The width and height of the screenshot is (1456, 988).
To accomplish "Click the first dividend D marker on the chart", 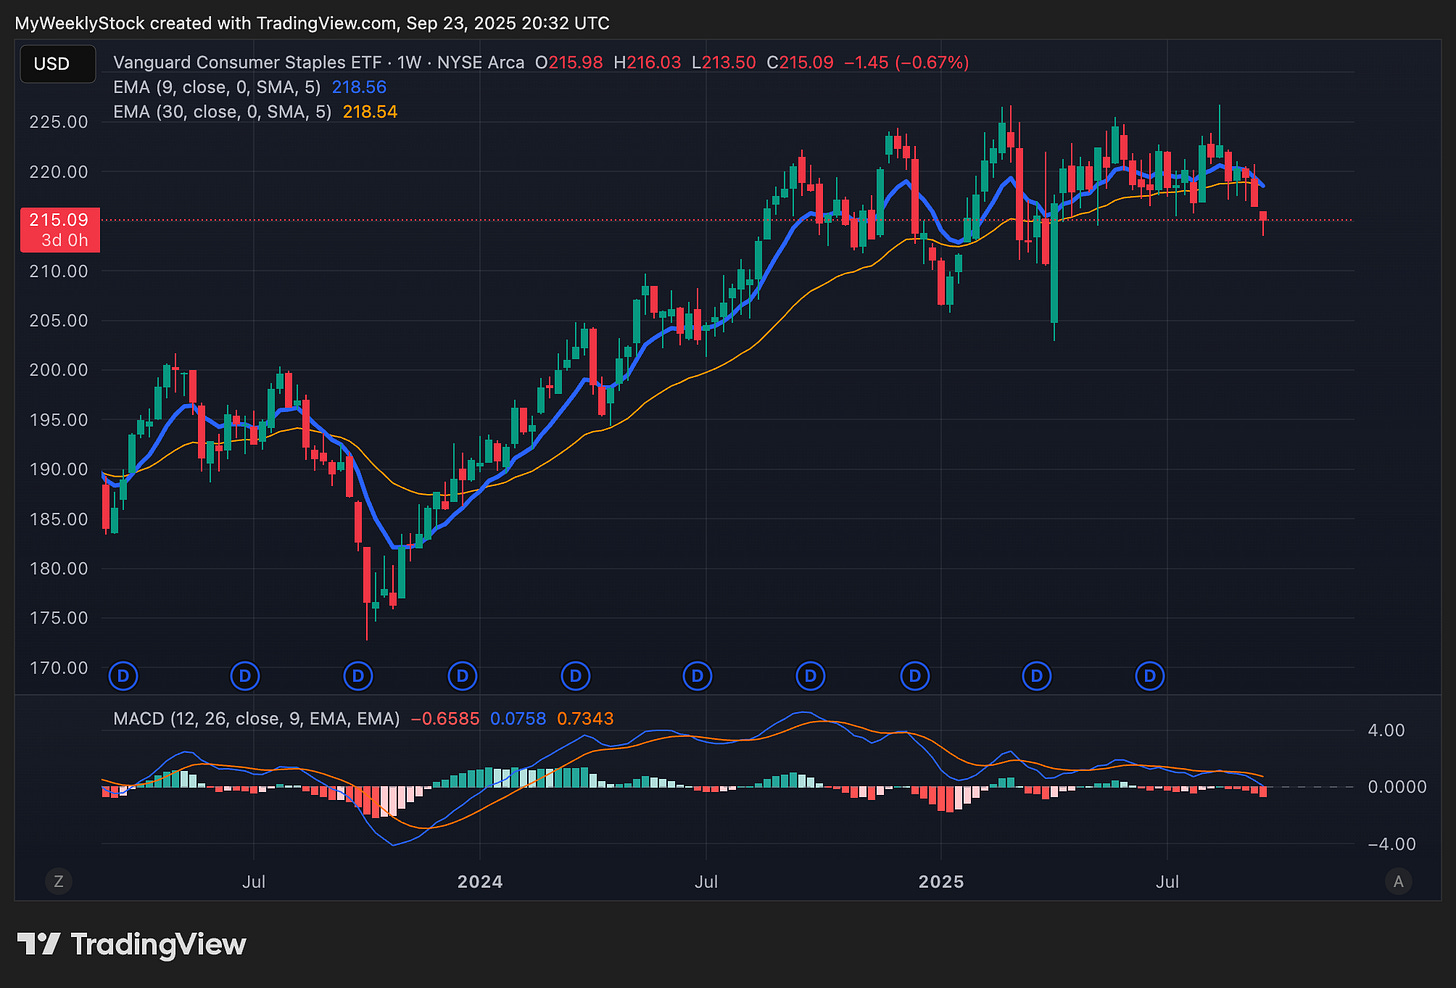I will coord(123,677).
